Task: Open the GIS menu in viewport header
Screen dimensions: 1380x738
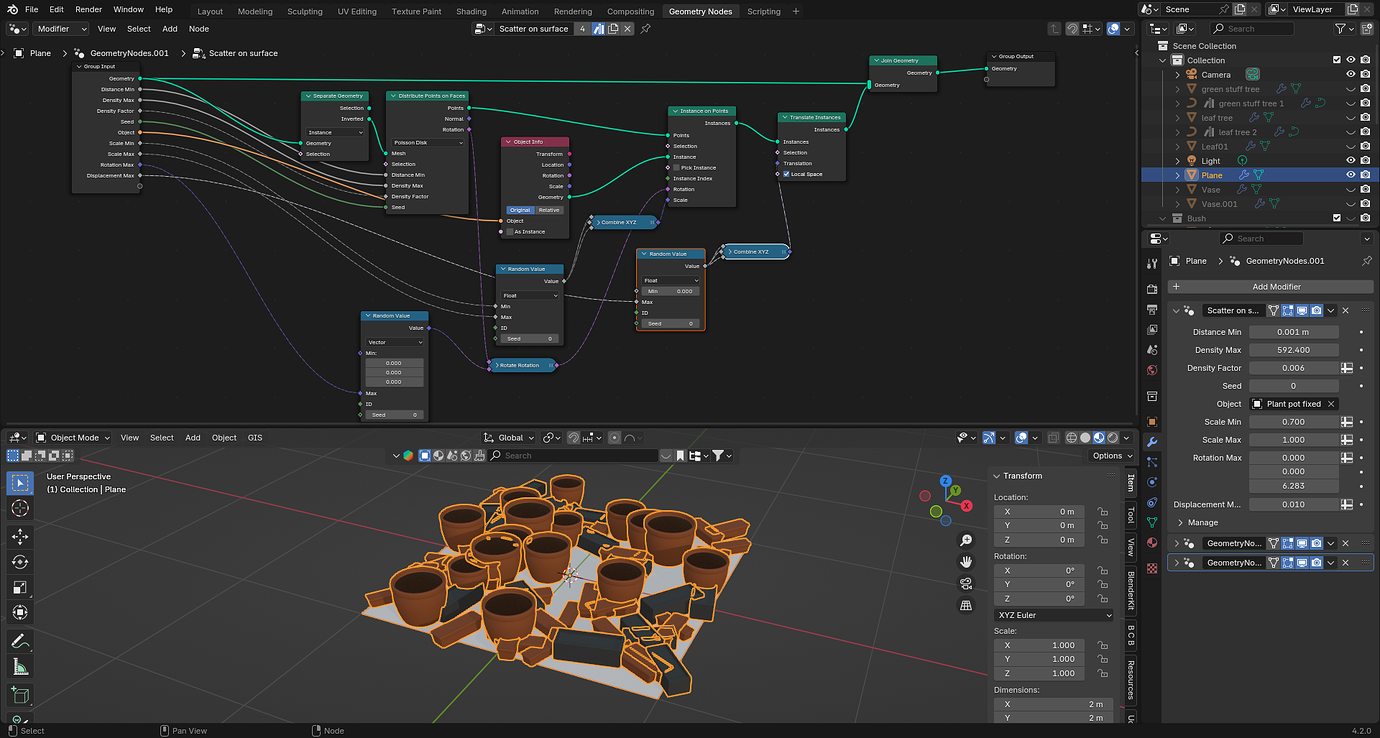Action: click(255, 438)
